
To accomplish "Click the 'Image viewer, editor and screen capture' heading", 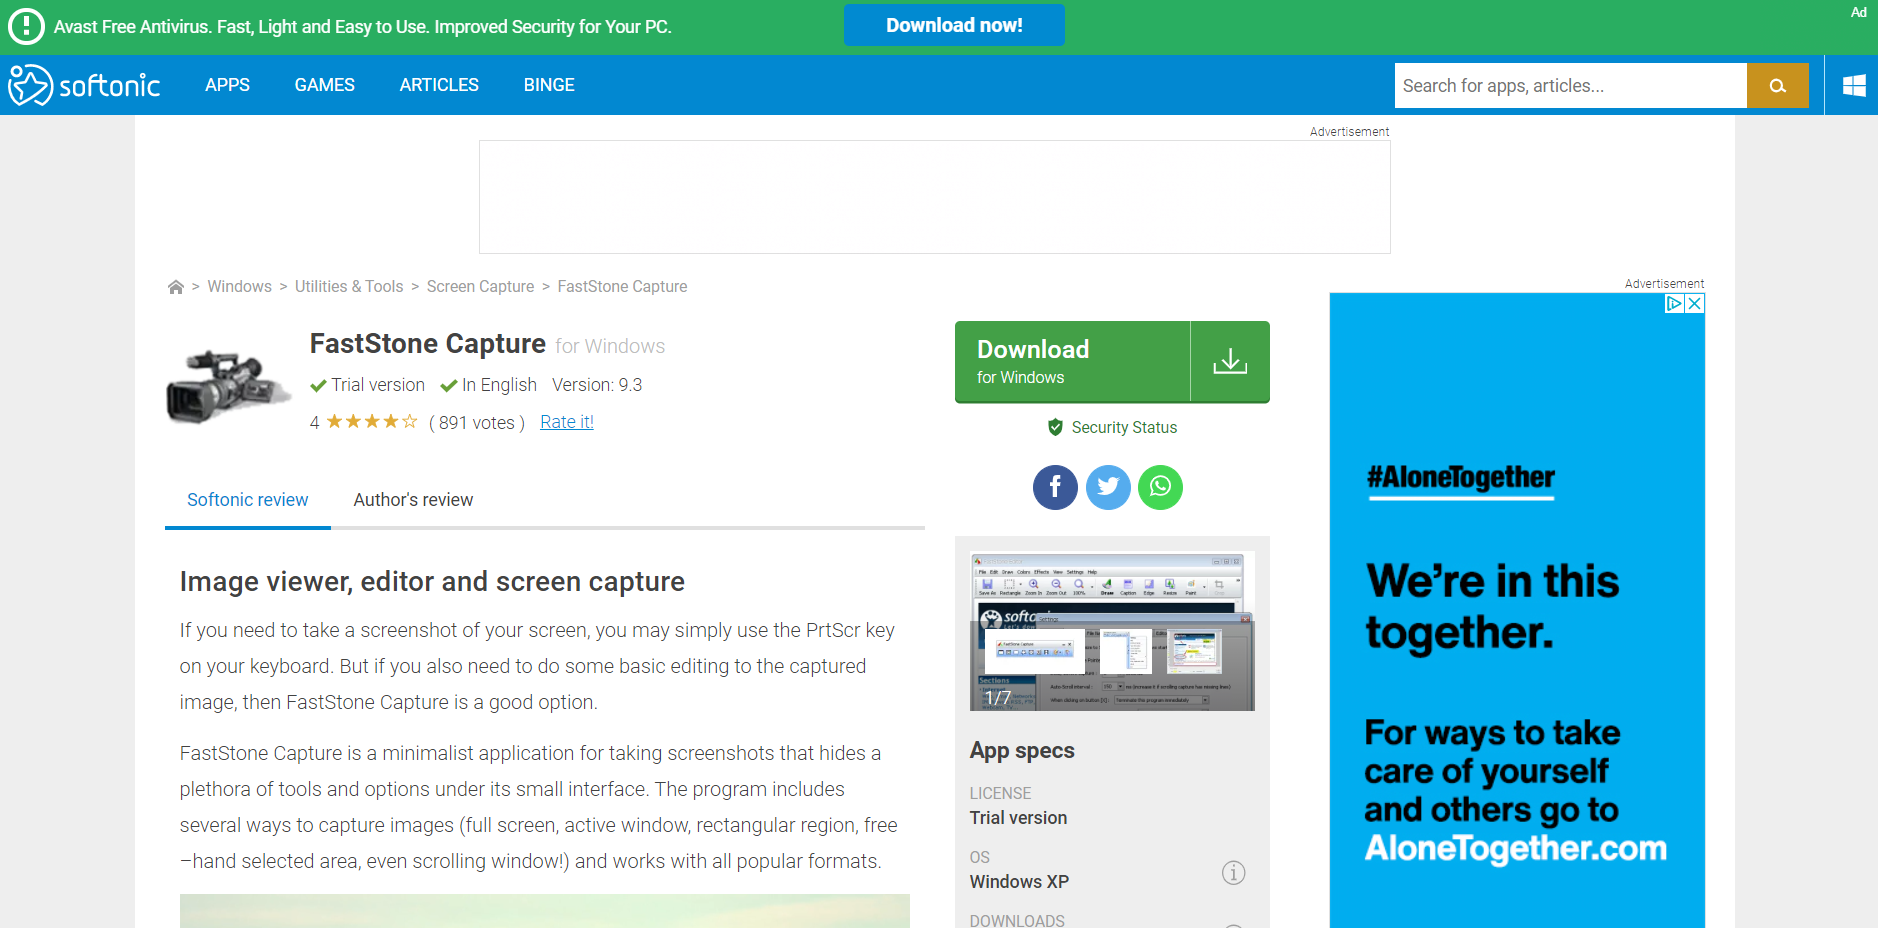I will click(x=432, y=582).
